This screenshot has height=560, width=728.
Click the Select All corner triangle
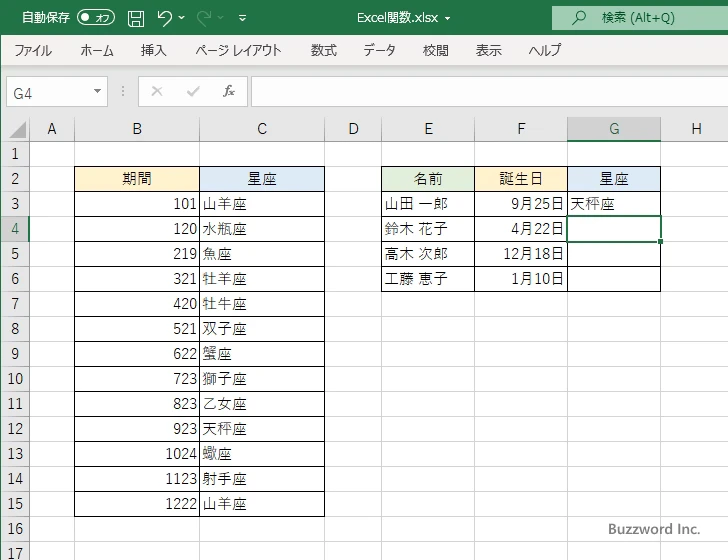[18, 130]
